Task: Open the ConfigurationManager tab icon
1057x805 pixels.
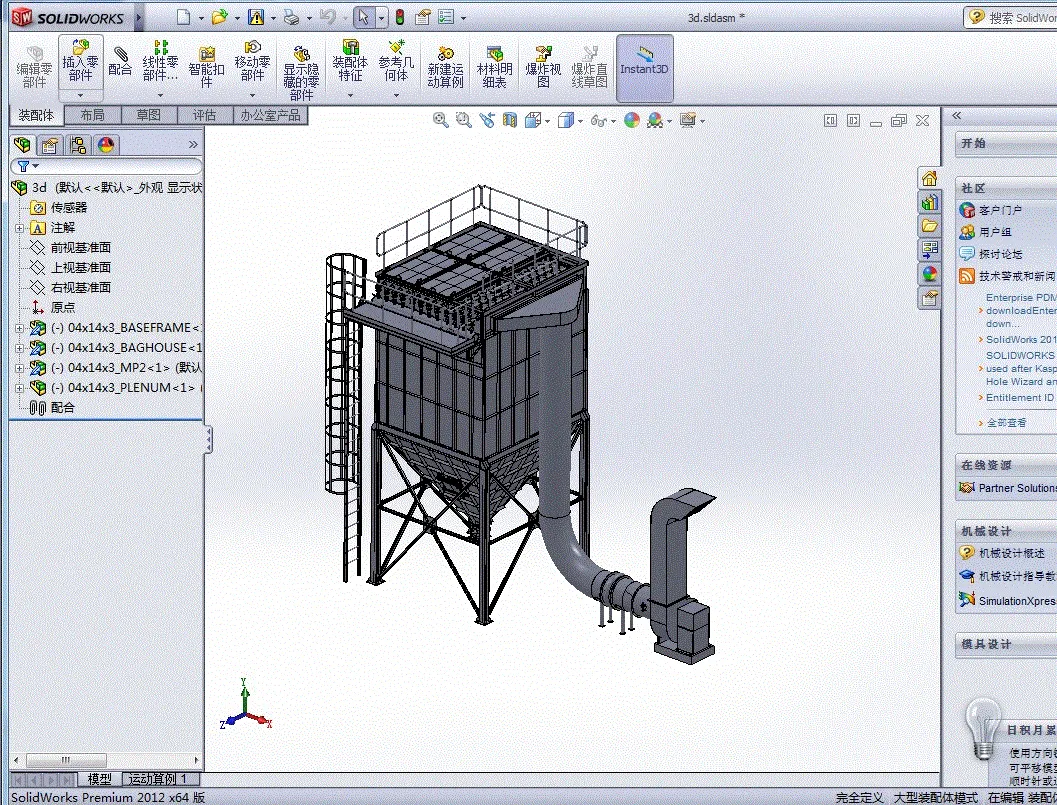Action: (x=78, y=145)
